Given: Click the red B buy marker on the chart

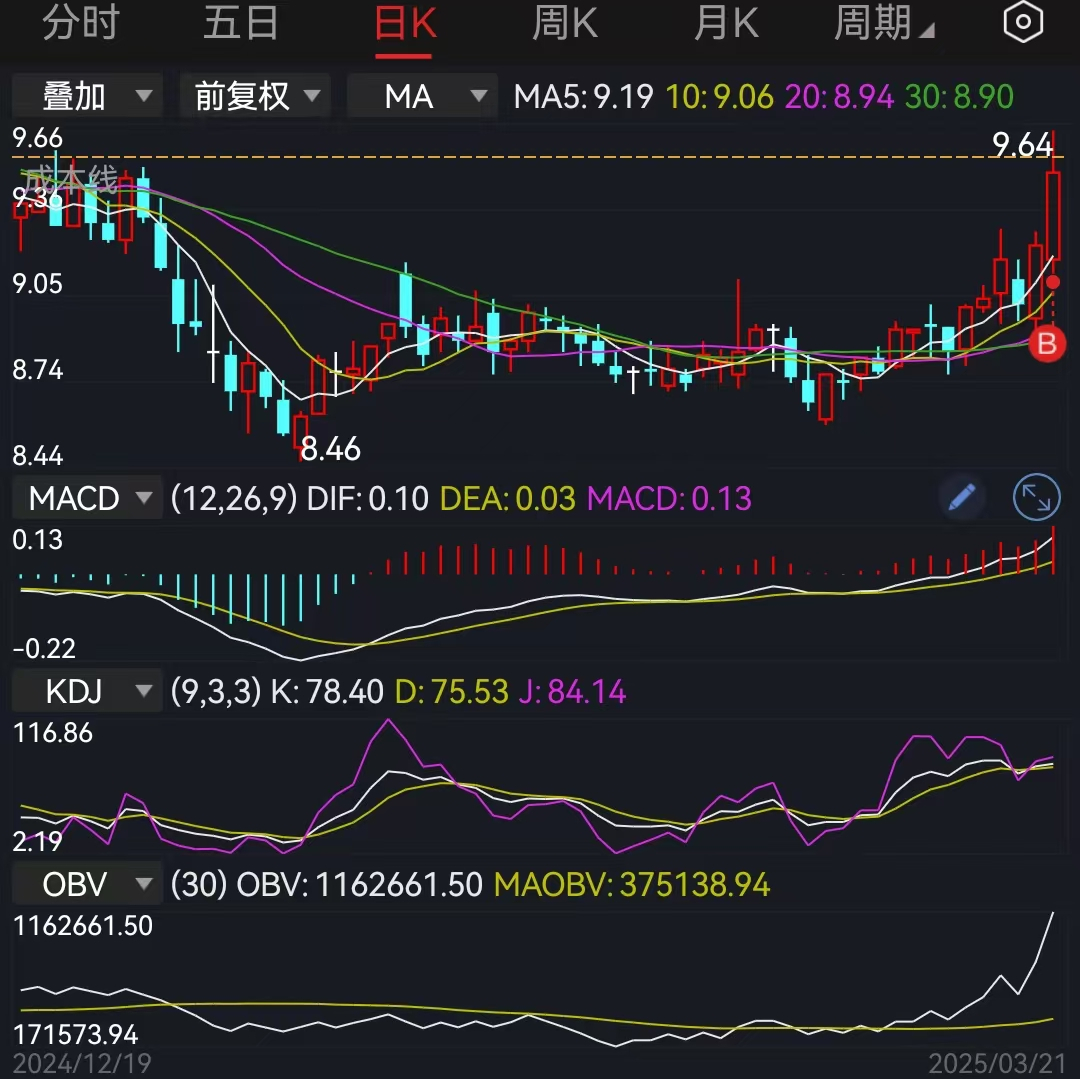Looking at the screenshot, I should click(x=1046, y=344).
